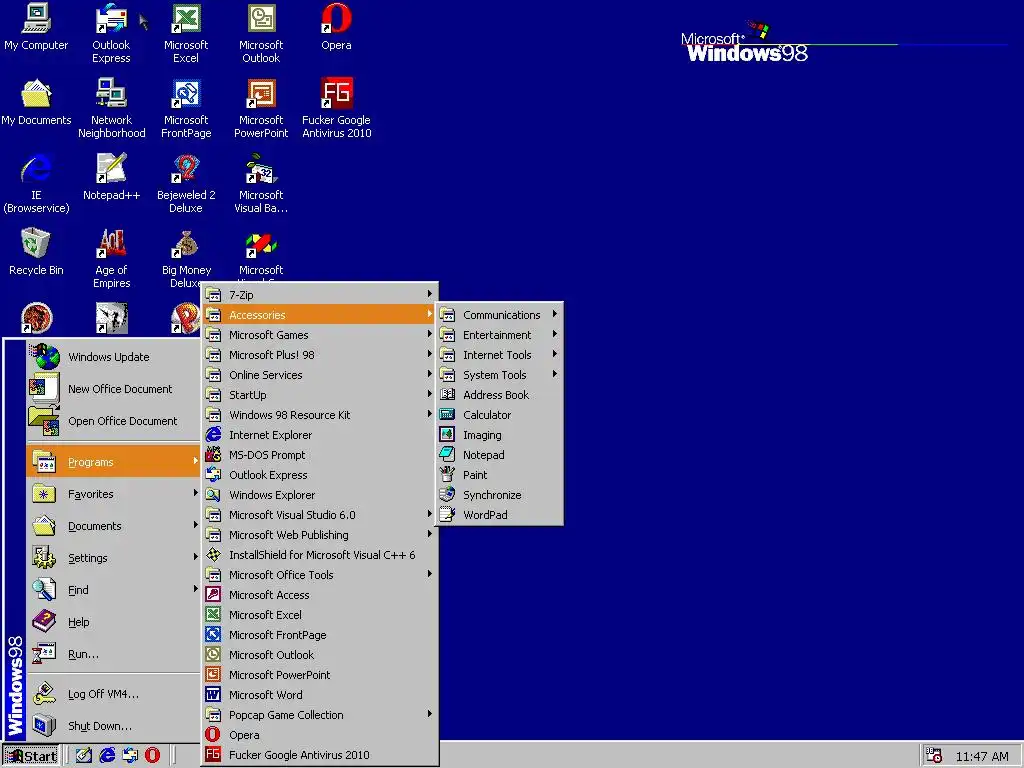Select Microsoft Visual Basic desktop shortcut
1024x768 pixels.
click(261, 184)
